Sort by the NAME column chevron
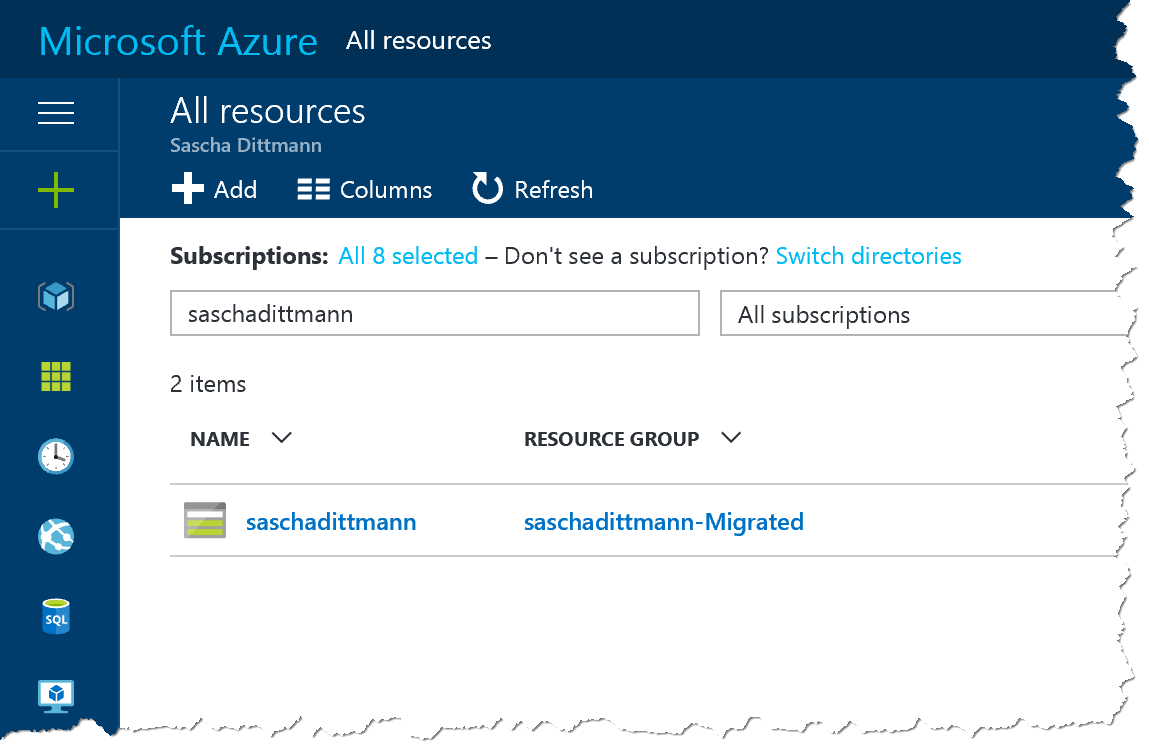The image size is (1149, 752). (x=281, y=438)
